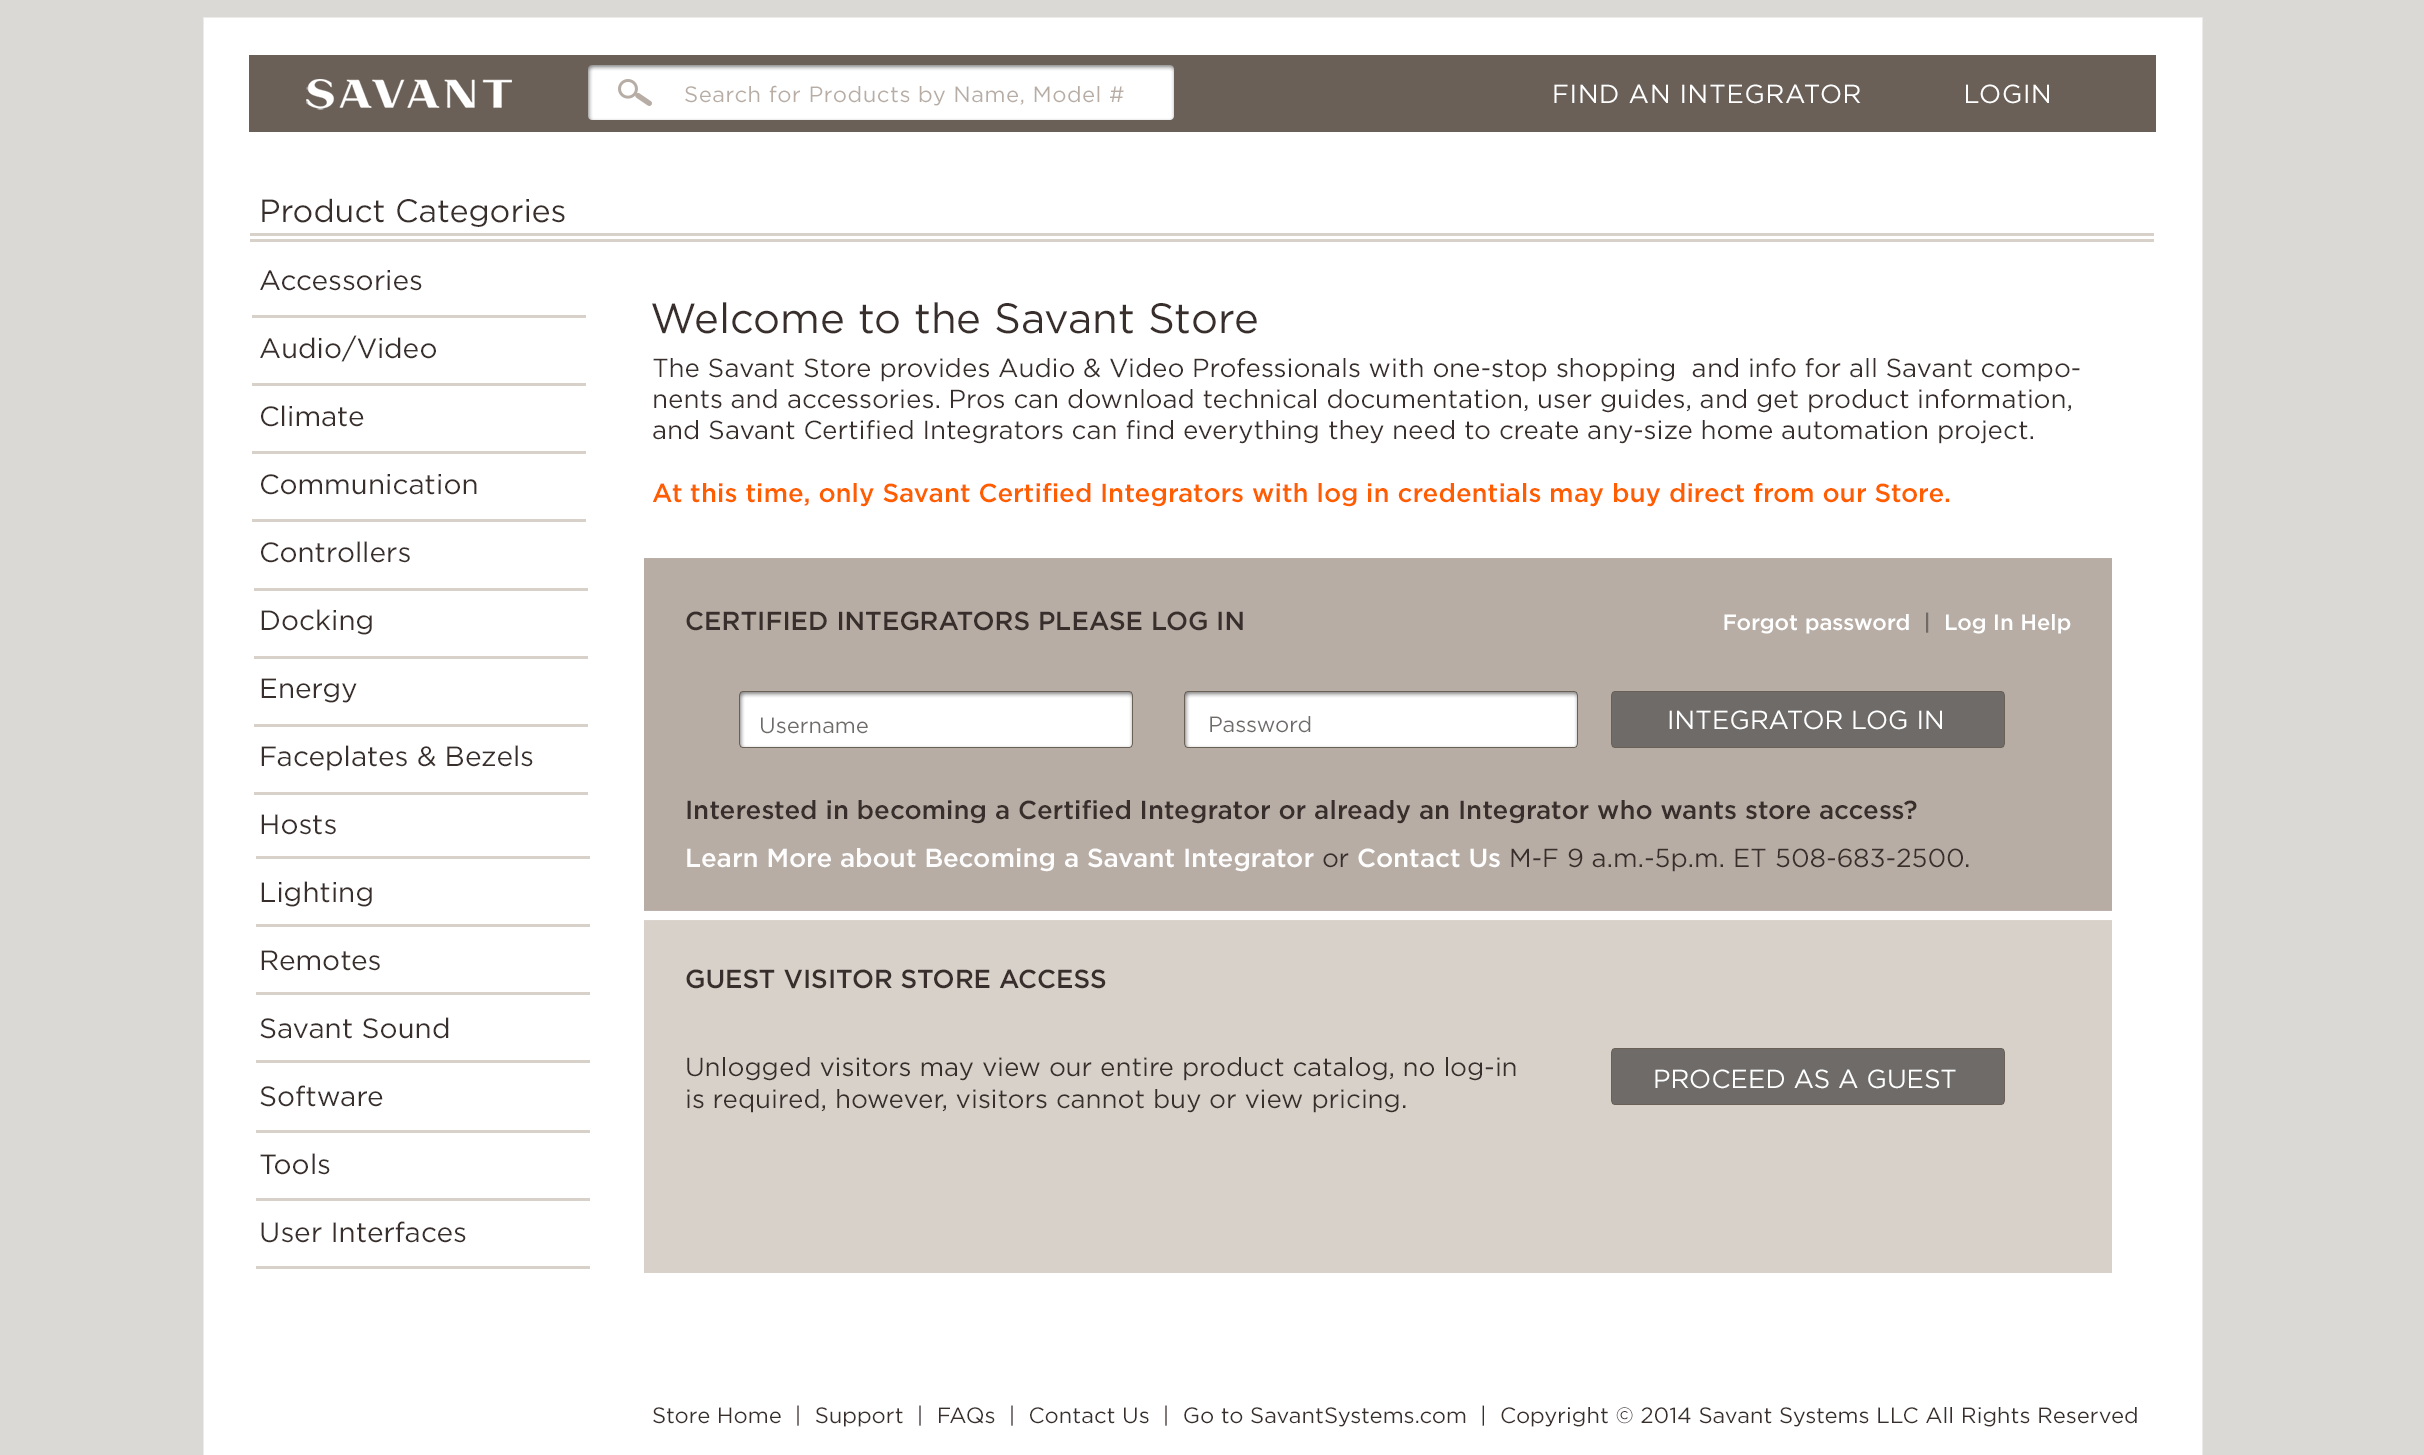Click the Product Categories heading
Screen dimensions: 2424x1455
tap(412, 211)
